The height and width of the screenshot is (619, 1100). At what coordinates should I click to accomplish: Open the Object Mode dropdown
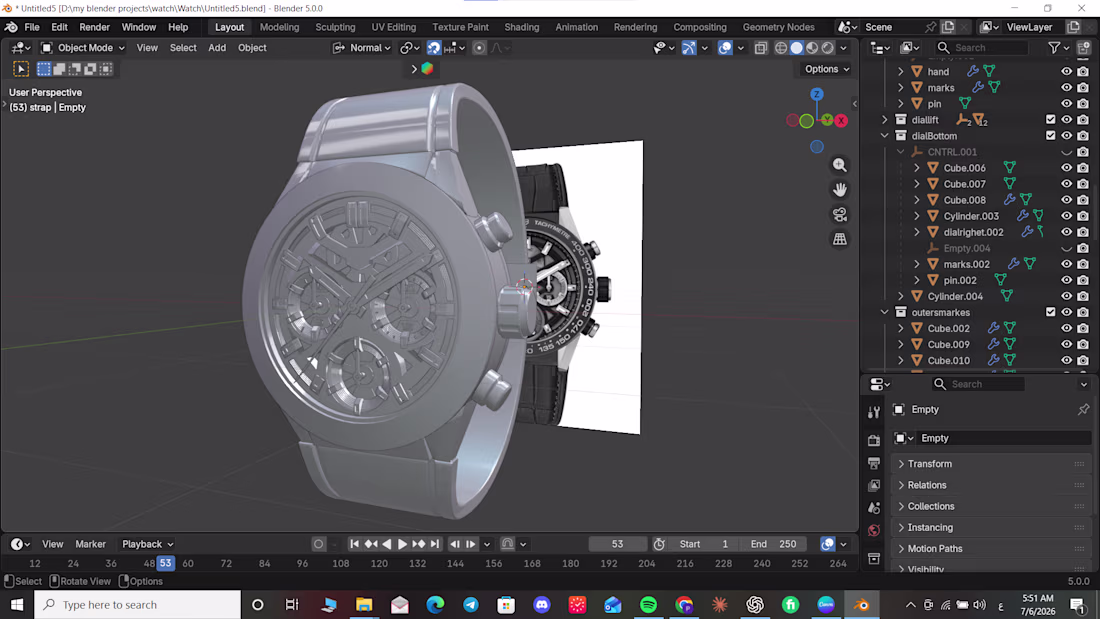[83, 48]
